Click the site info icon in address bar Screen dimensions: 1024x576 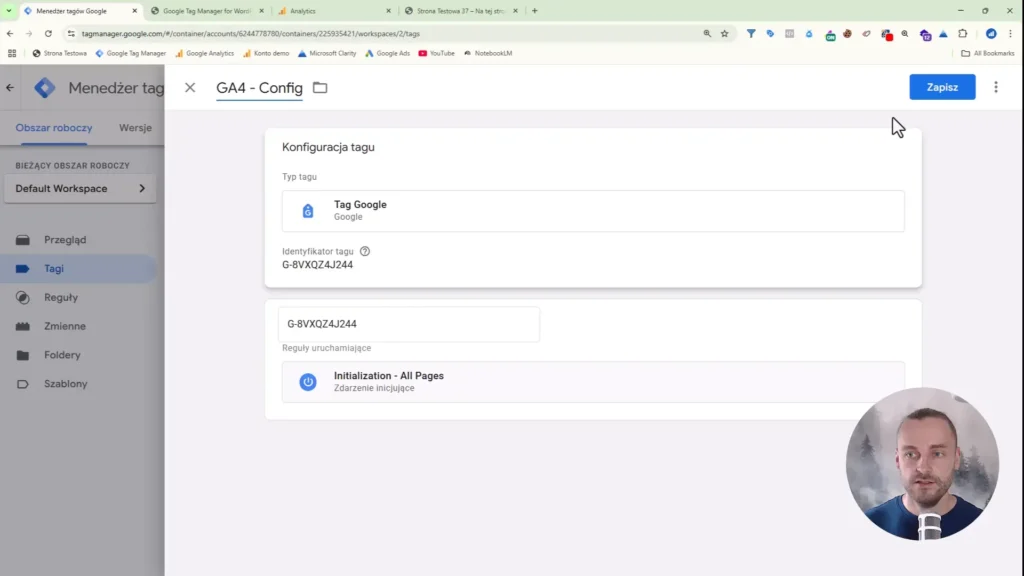click(71, 33)
